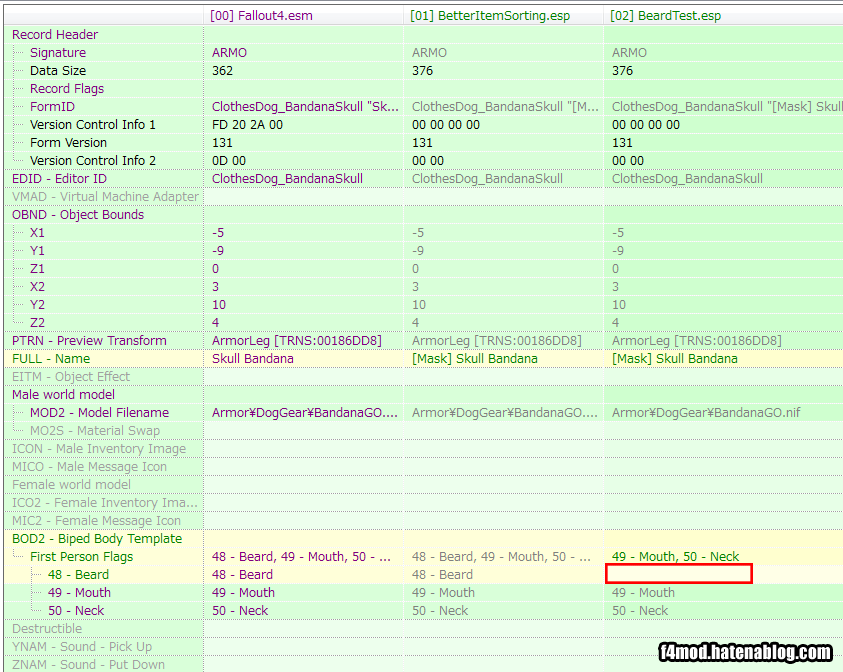Image resolution: width=843 pixels, height=672 pixels.
Task: Click BetterItemSorting.esp Form Version value 131
Action: tap(422, 142)
